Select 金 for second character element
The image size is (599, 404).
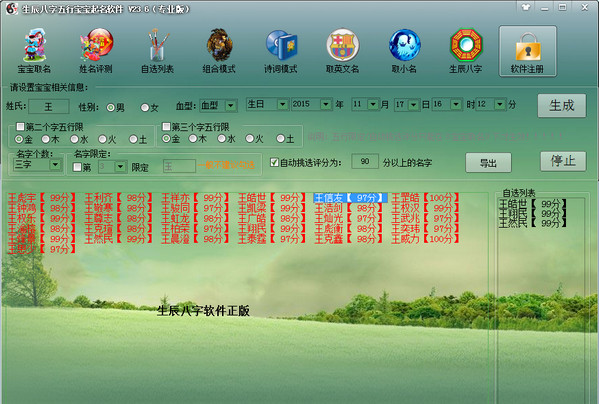18,139
